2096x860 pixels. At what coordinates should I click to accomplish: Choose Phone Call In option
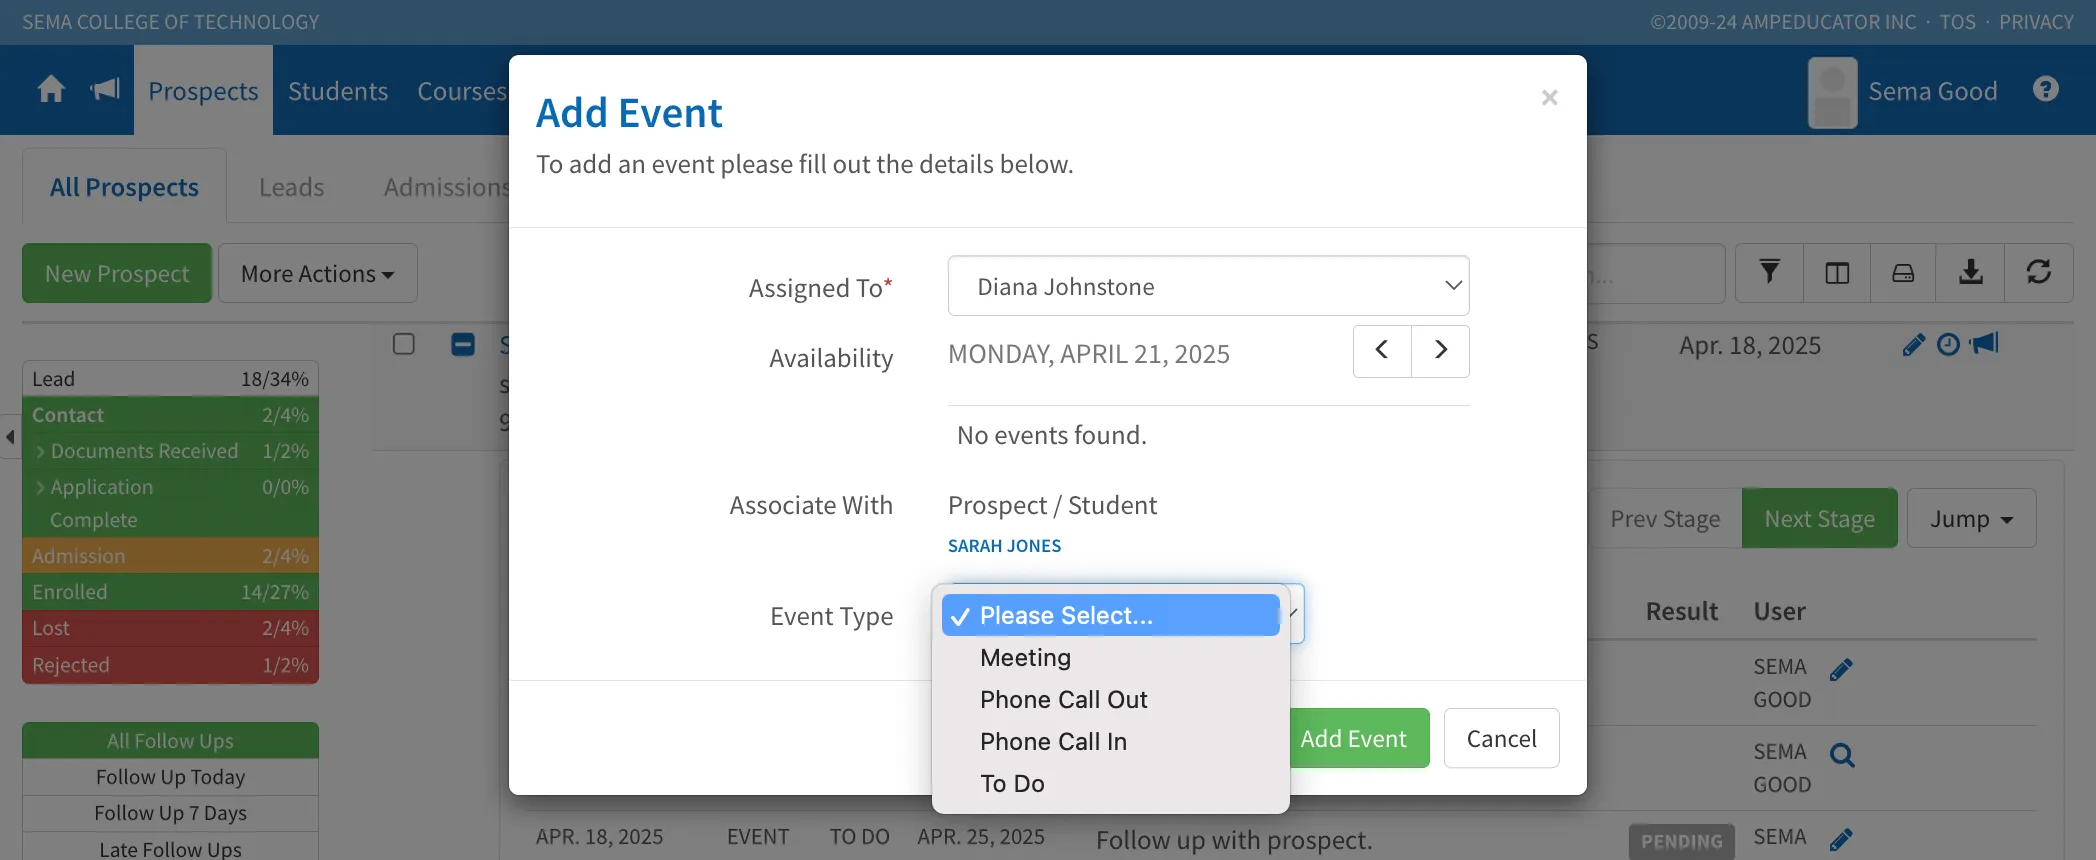coord(1110,742)
